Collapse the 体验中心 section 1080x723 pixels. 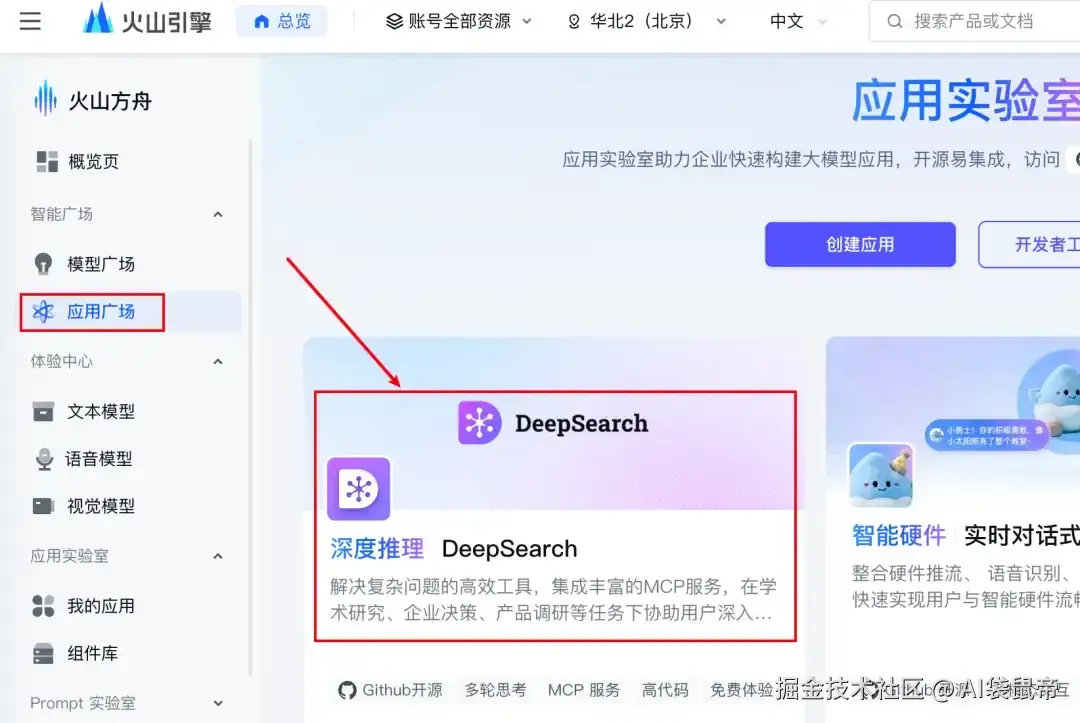218,362
